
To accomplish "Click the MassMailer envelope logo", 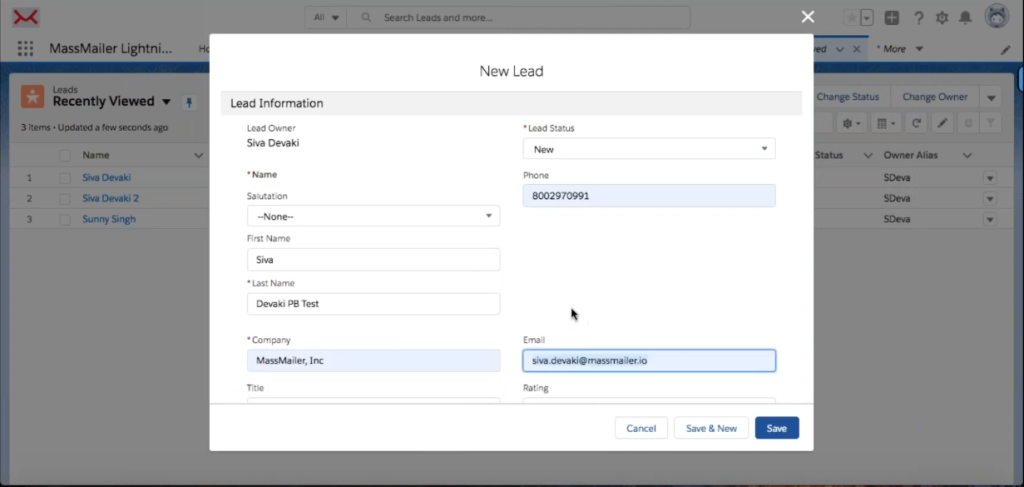I will (x=25, y=18).
